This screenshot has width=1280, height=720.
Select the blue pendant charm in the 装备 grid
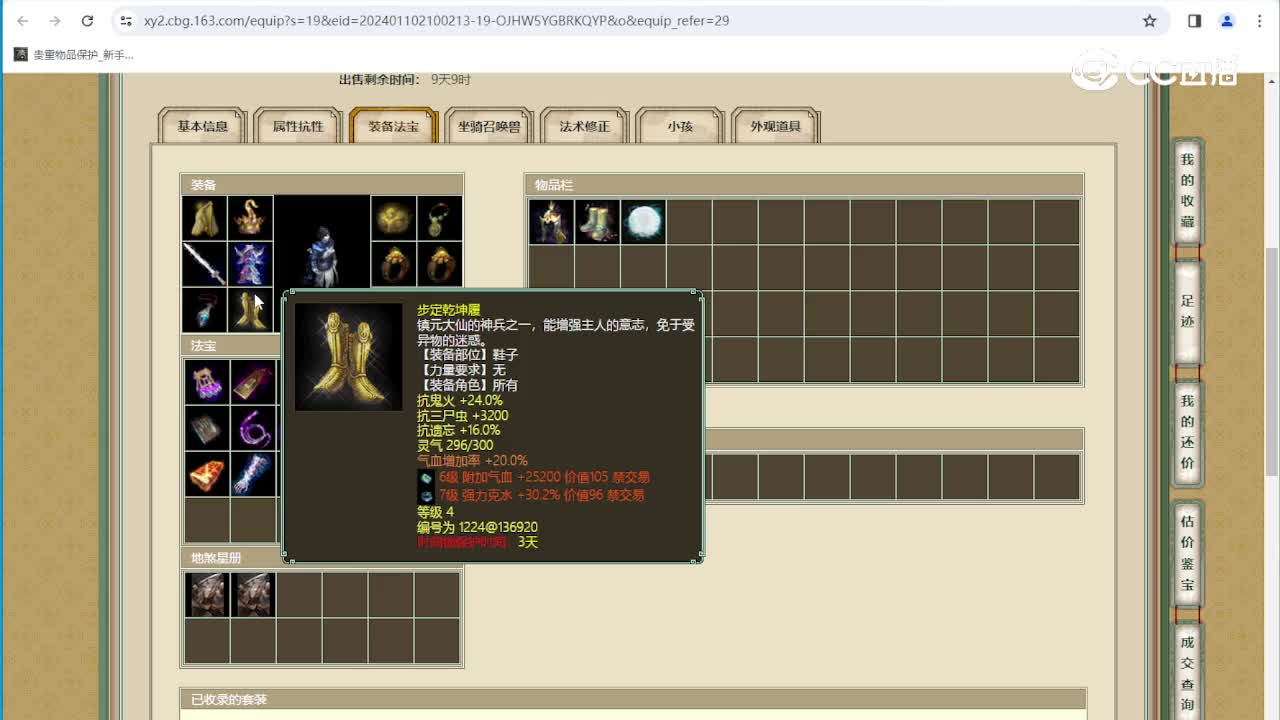[x=204, y=310]
